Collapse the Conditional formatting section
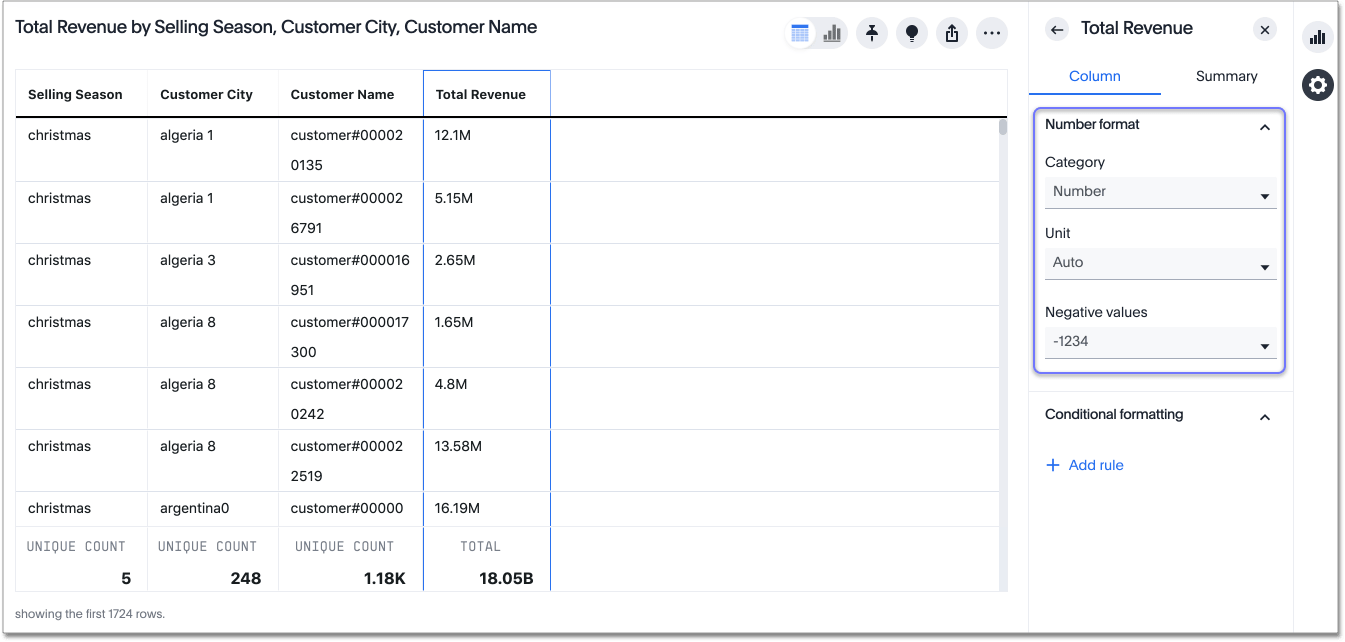Image resolution: width=1345 pixels, height=642 pixels. pos(1265,417)
